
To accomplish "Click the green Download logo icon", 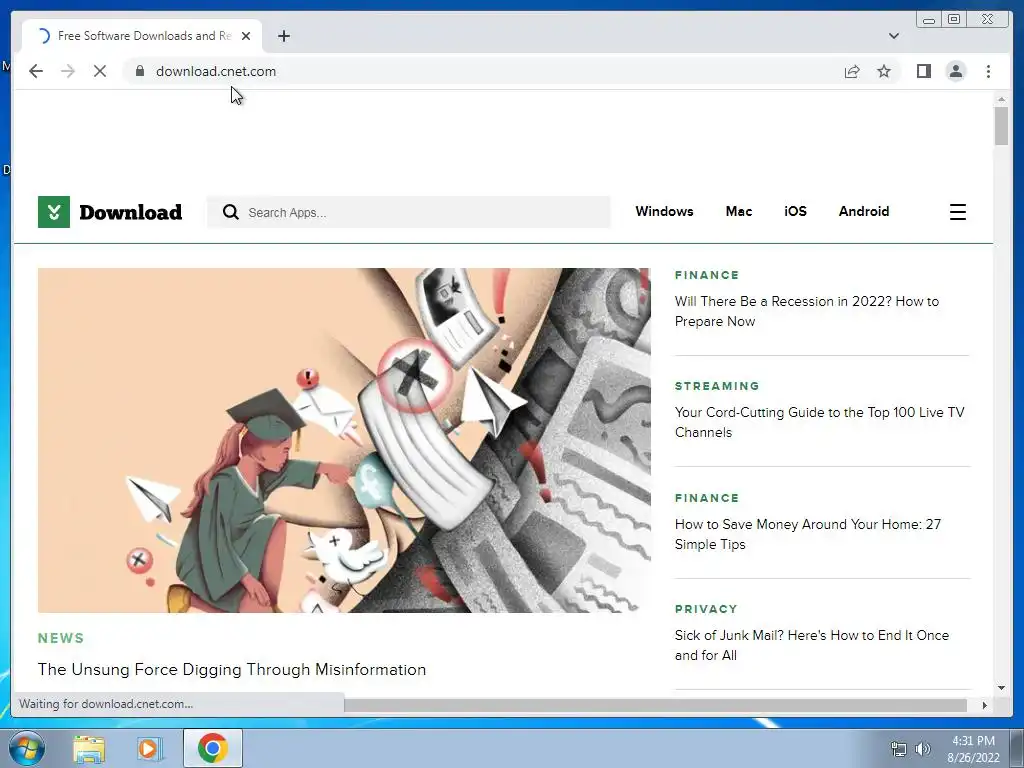I will tap(54, 212).
